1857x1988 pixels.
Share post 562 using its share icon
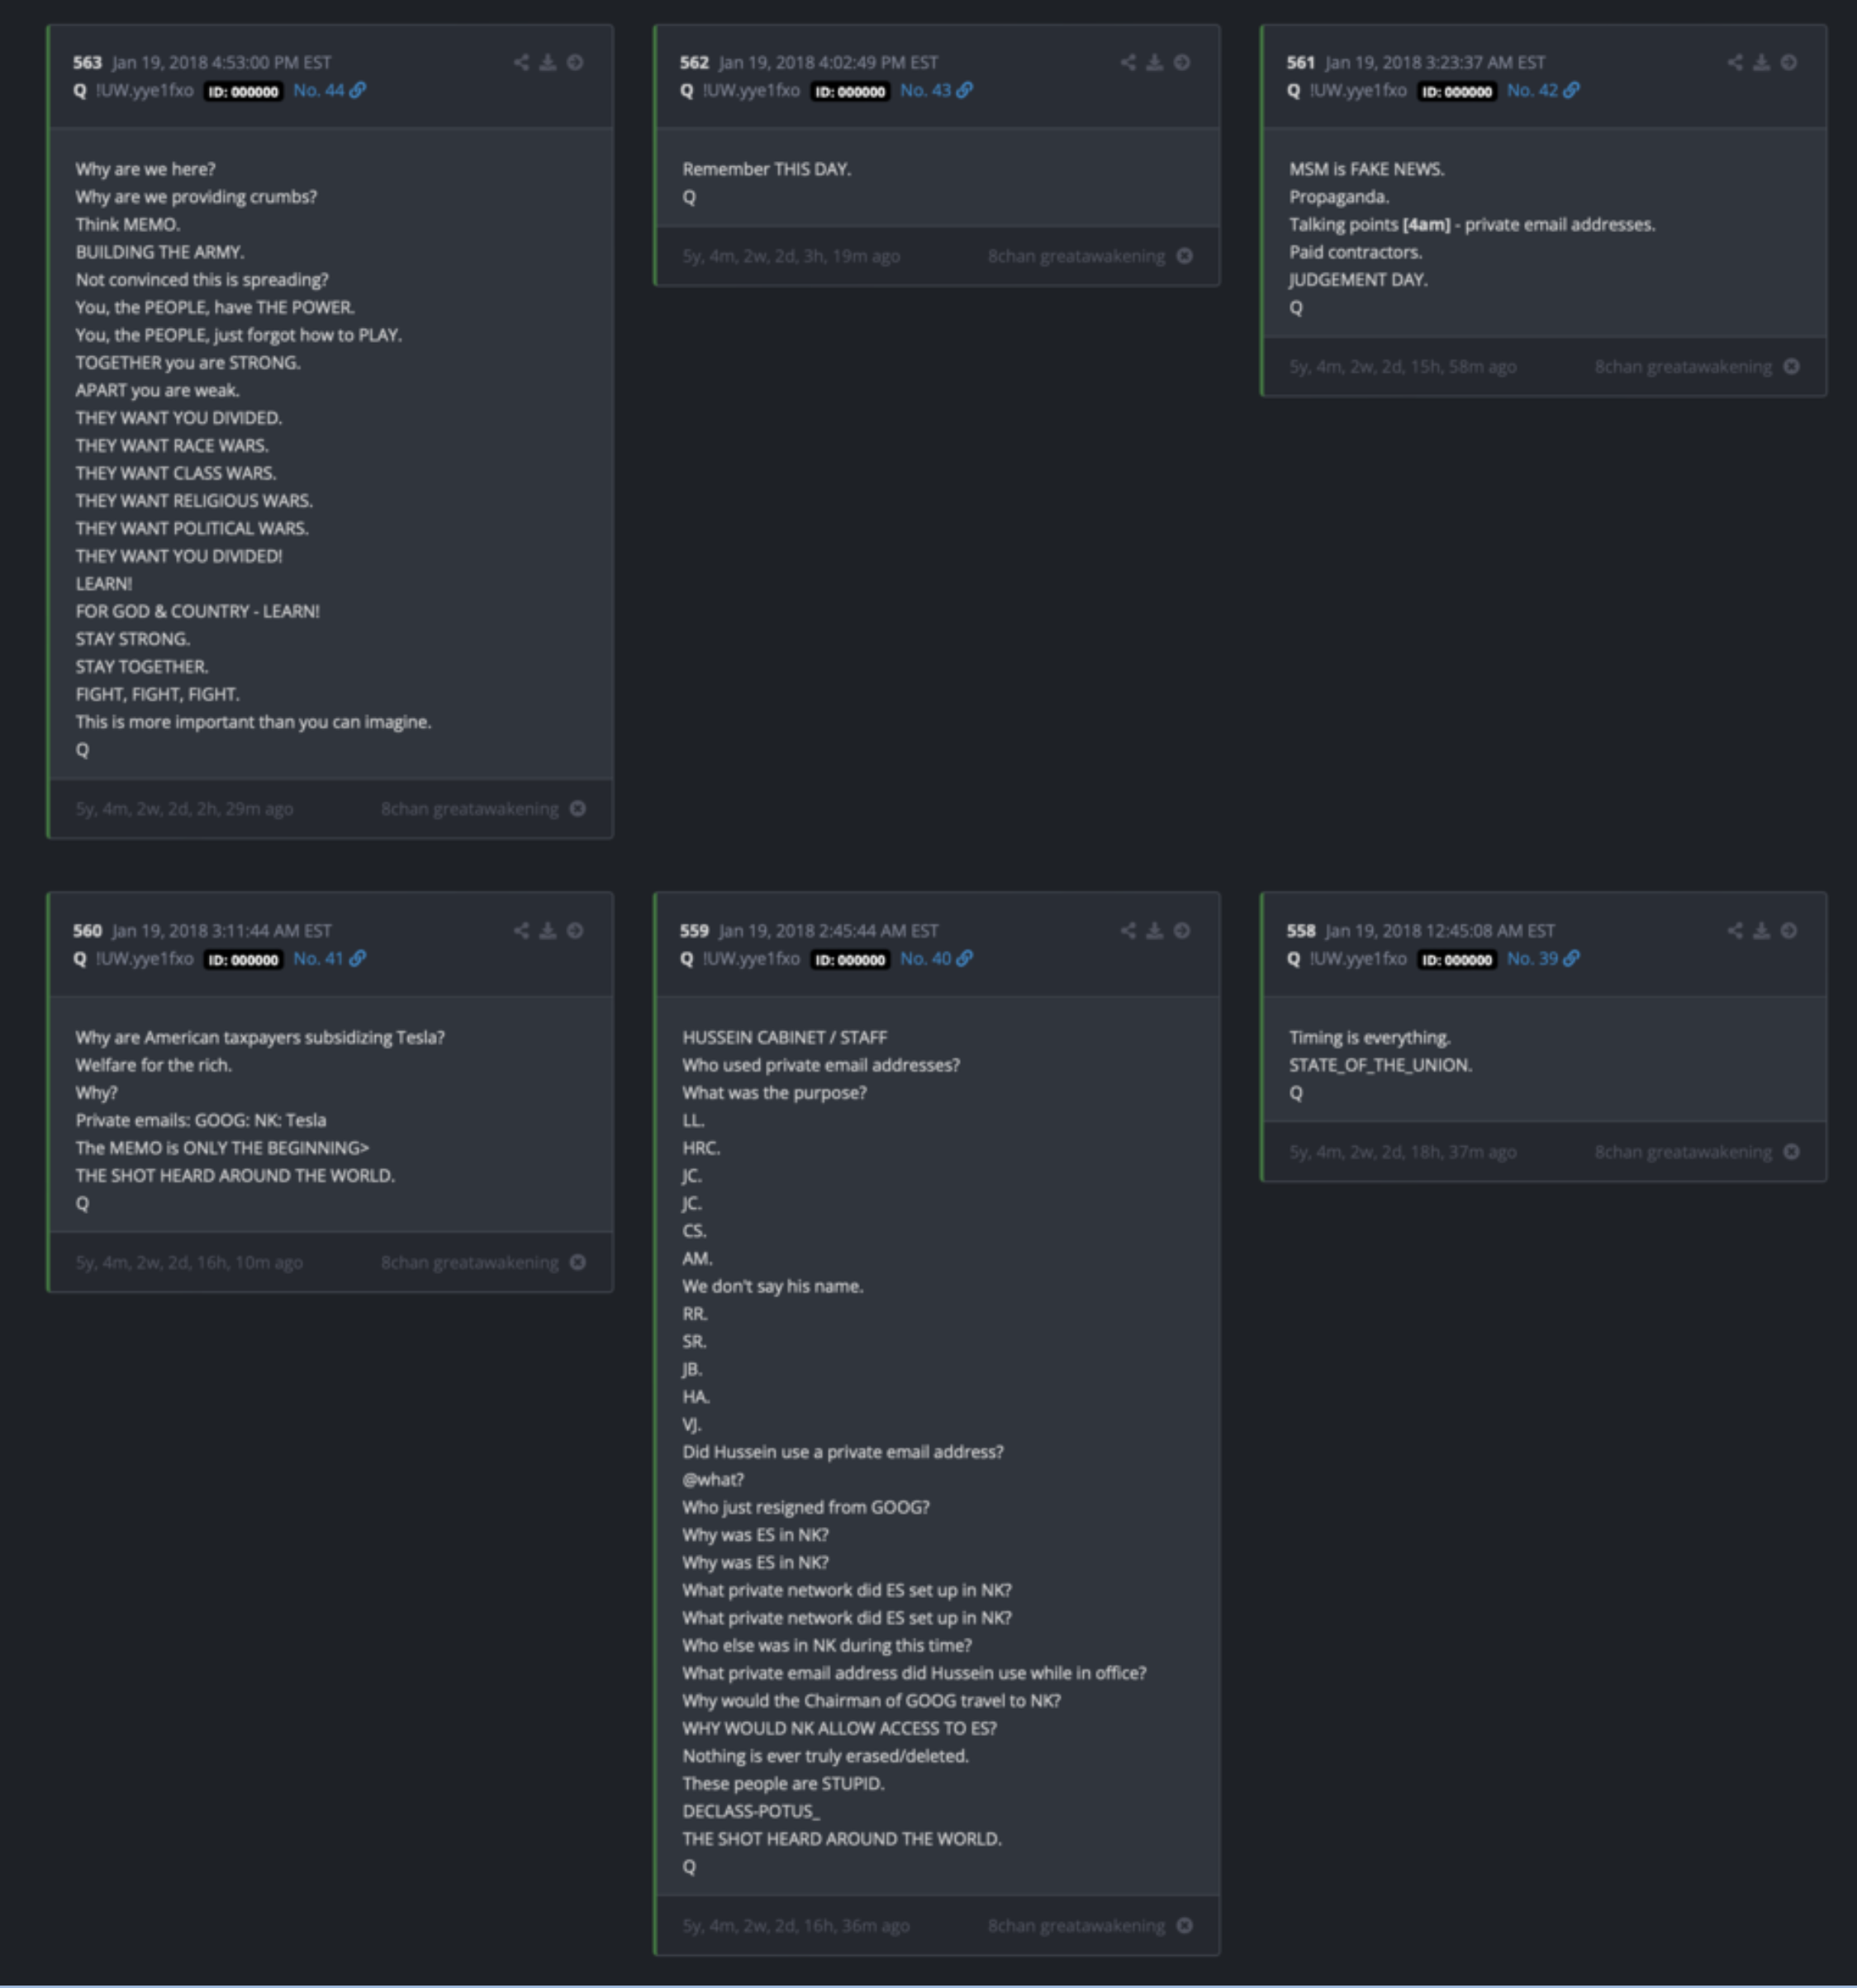(x=1128, y=63)
